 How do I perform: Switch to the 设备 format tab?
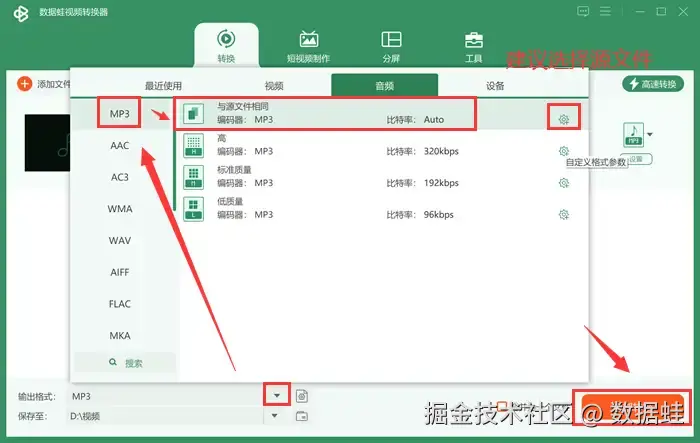[x=495, y=85]
